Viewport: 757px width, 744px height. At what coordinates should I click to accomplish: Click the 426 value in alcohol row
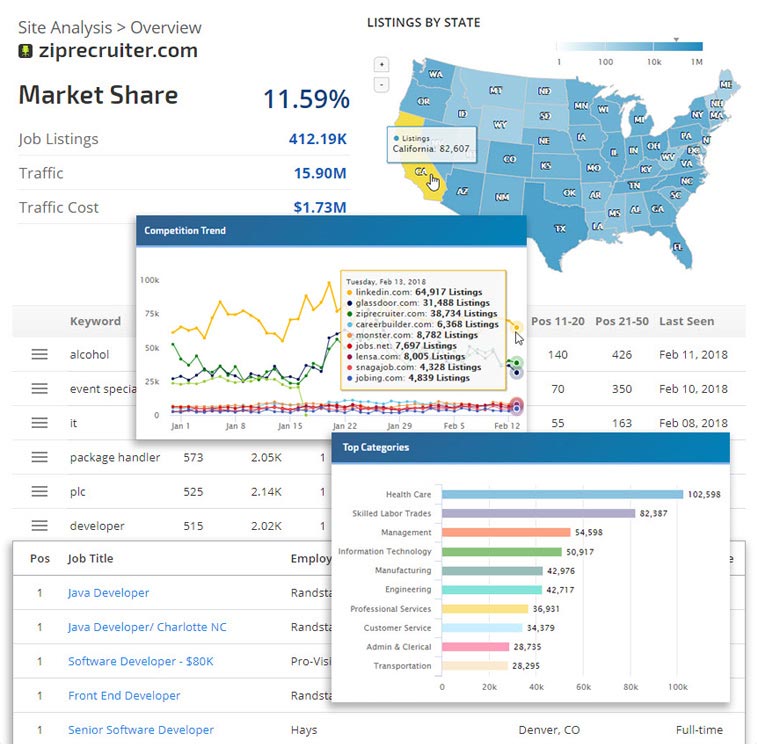(x=622, y=354)
